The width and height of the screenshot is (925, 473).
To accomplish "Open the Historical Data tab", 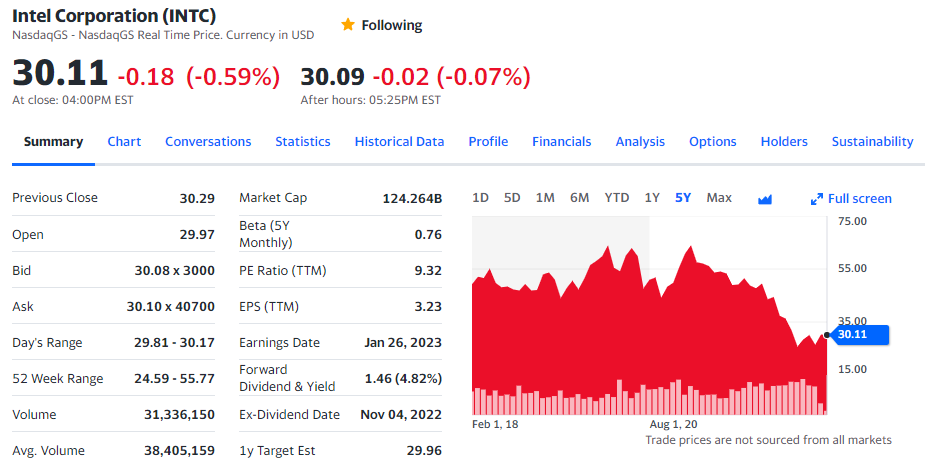I will (x=399, y=142).
